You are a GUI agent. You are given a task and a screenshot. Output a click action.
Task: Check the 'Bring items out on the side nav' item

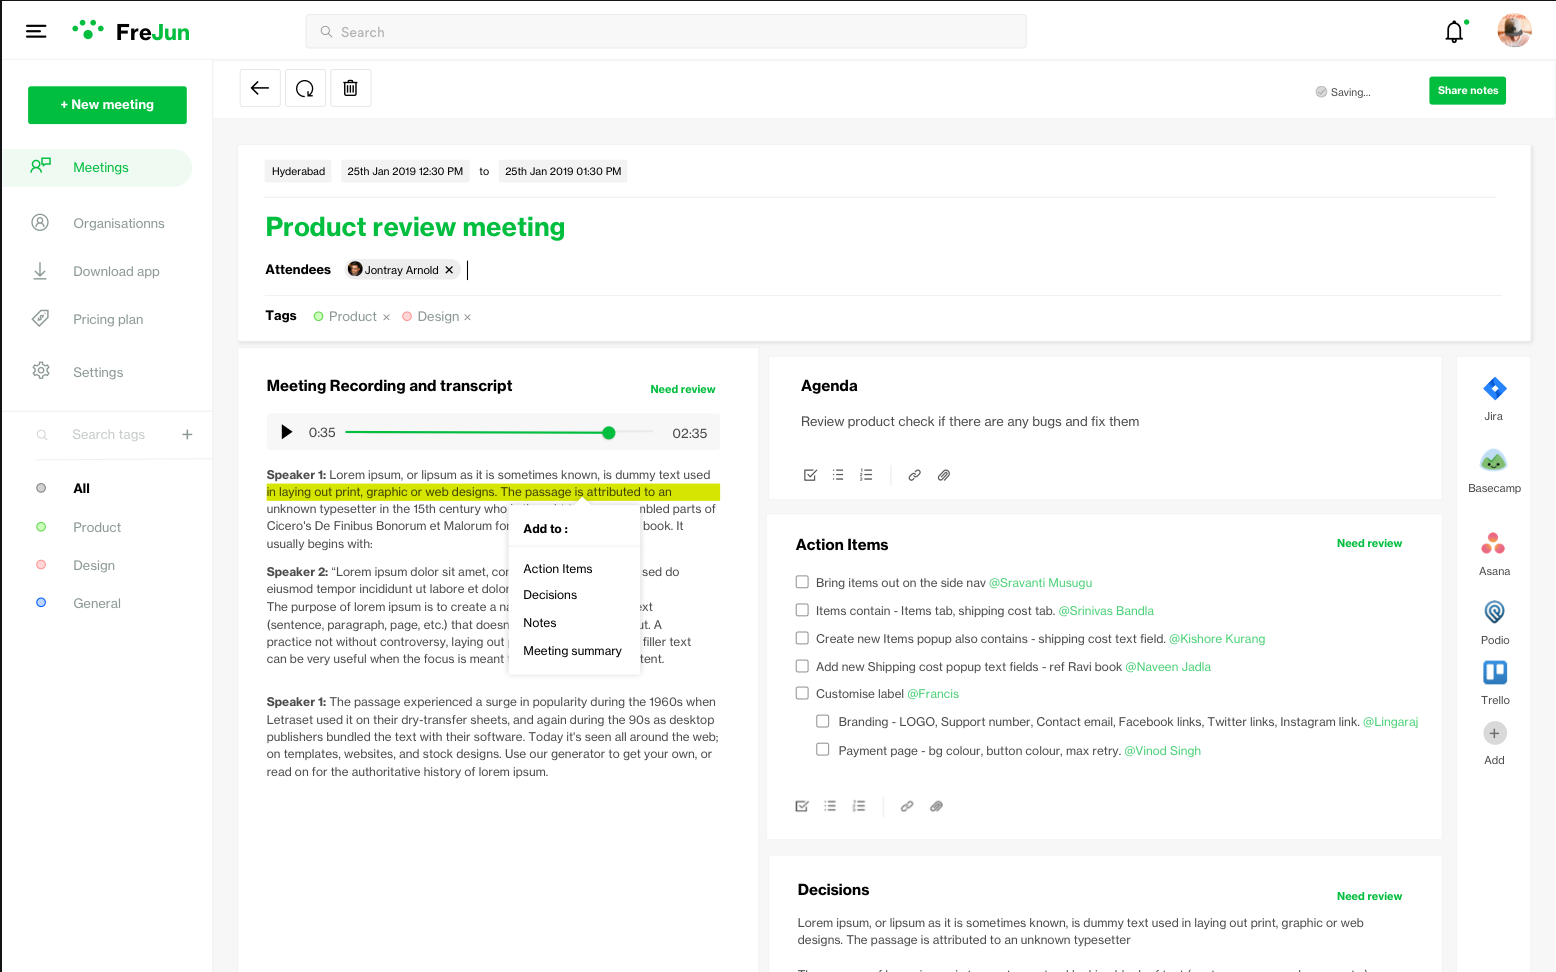(x=802, y=582)
